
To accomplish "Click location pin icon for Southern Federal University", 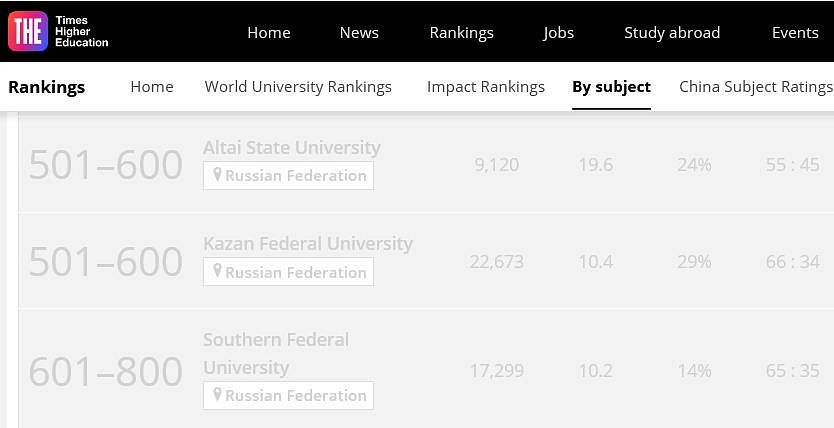I will pyautogui.click(x=215, y=396).
